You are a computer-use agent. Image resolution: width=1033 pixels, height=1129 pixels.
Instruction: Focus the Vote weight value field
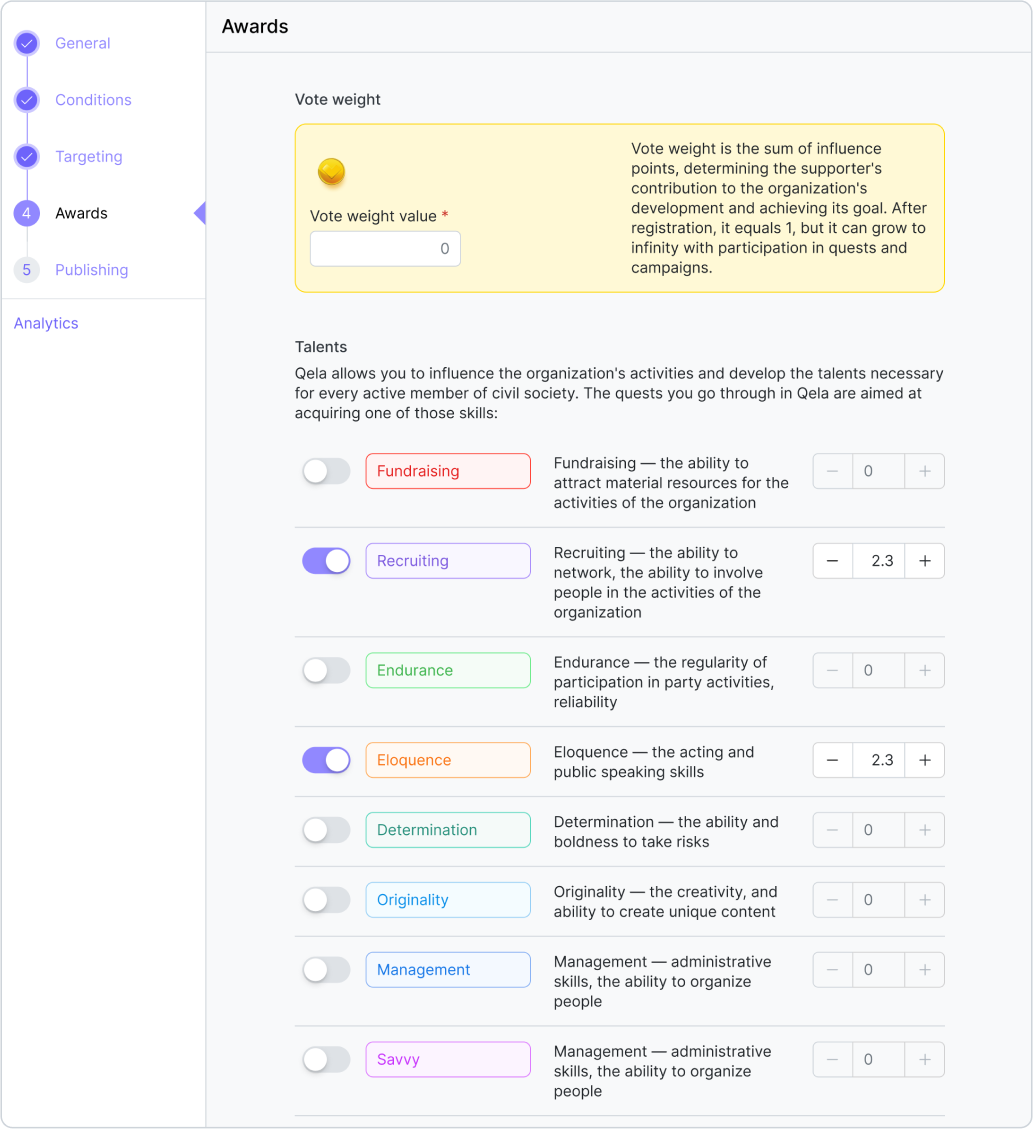tap(385, 249)
